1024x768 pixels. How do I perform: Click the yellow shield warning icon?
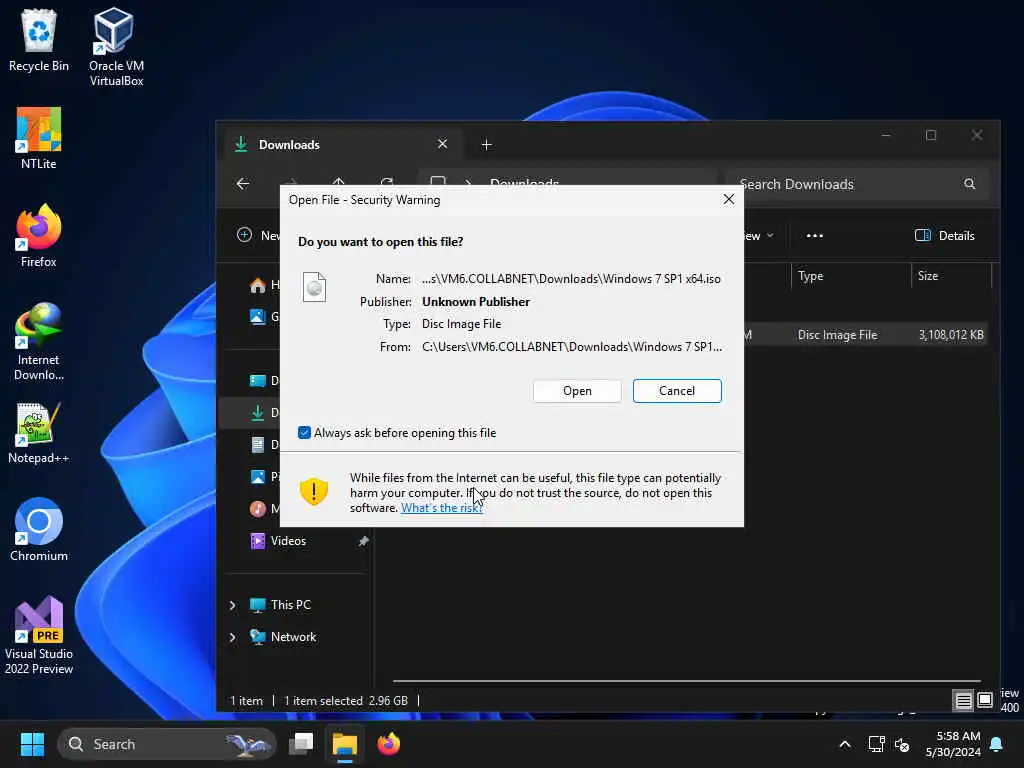click(x=313, y=491)
